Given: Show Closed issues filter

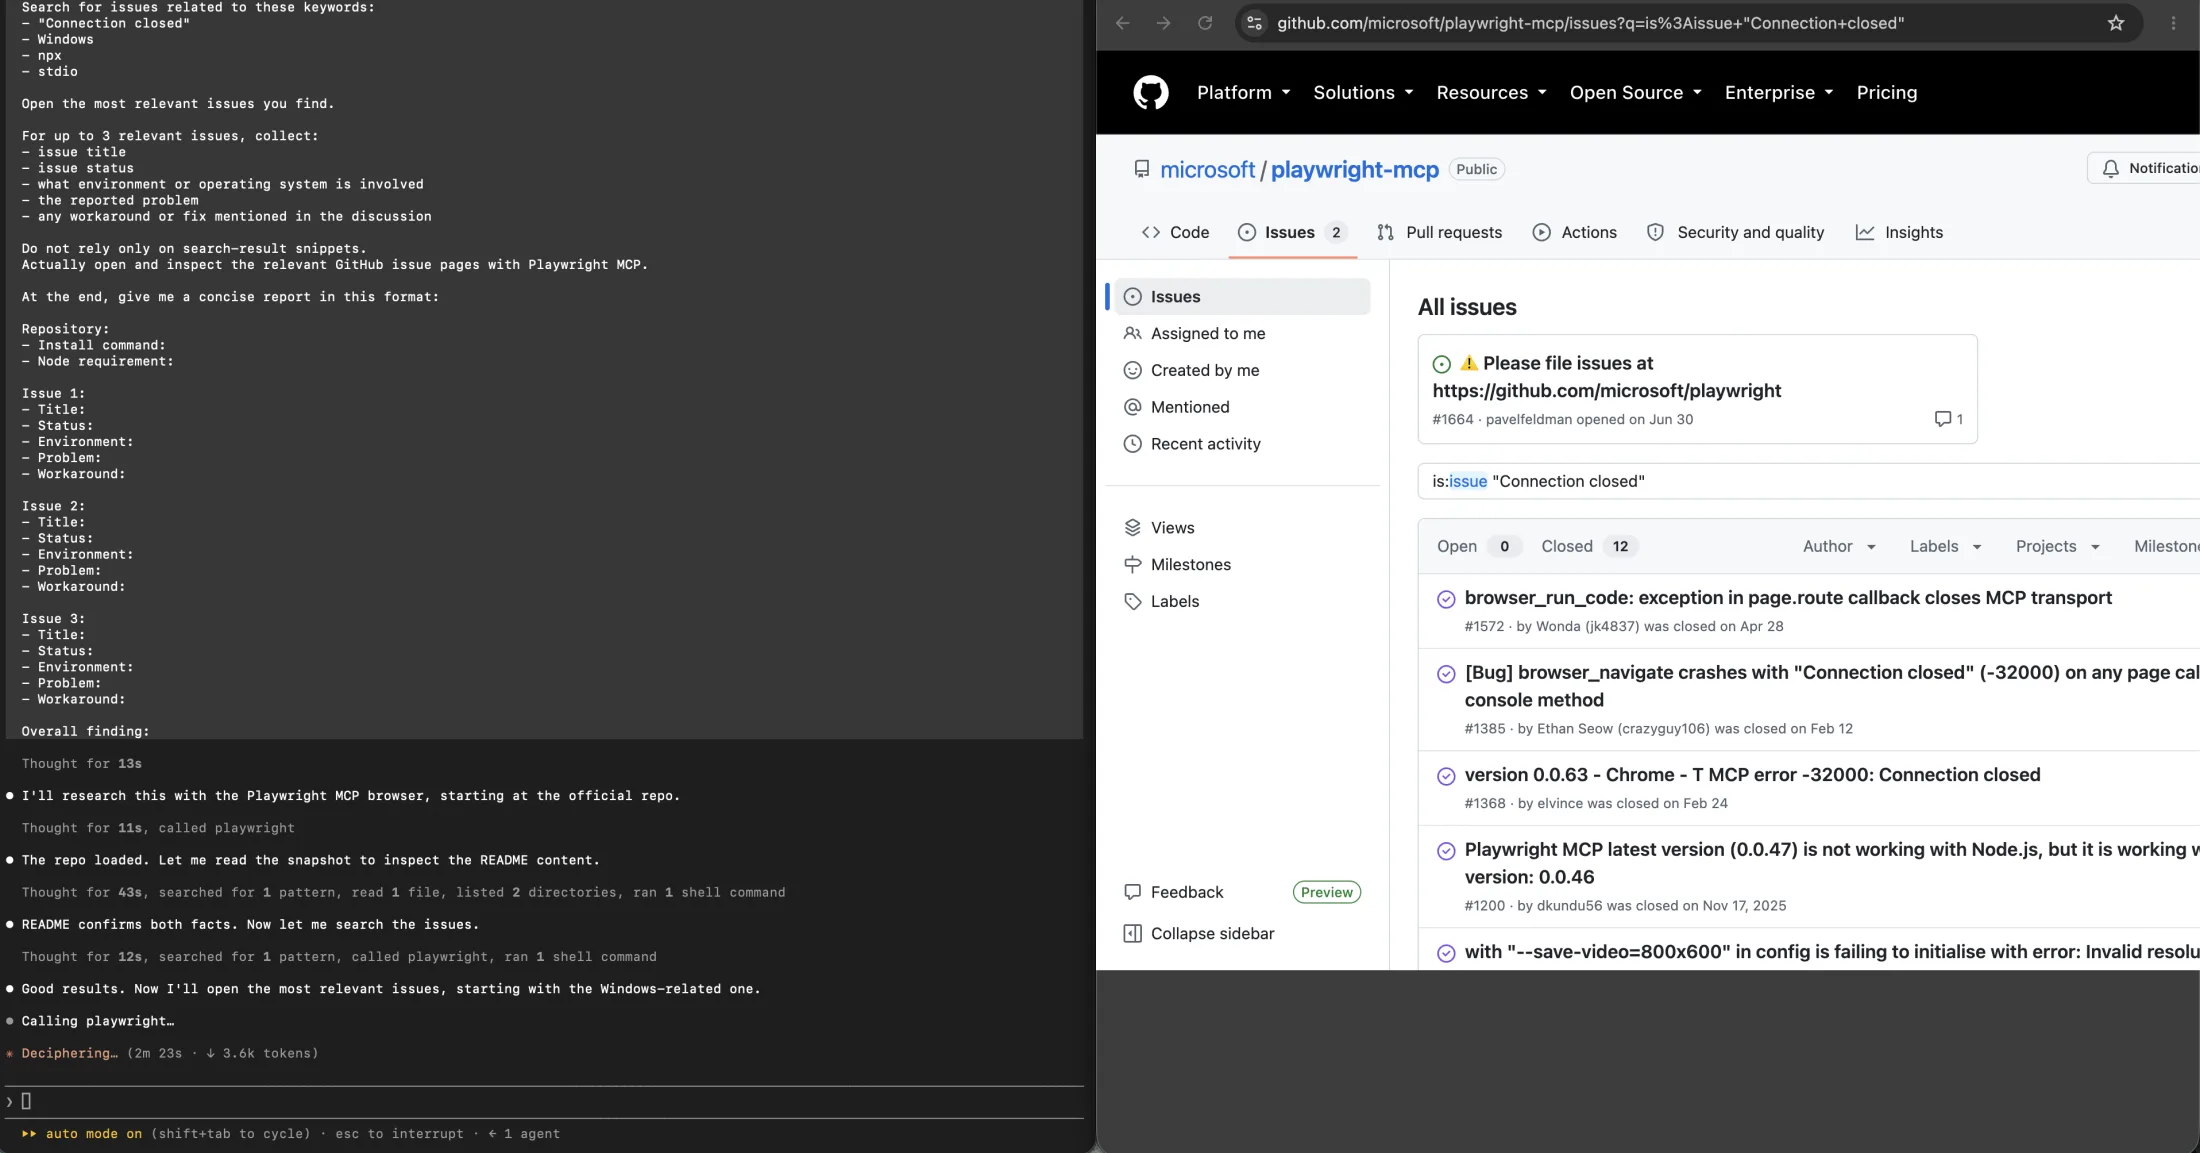Looking at the screenshot, I should click(x=1588, y=546).
